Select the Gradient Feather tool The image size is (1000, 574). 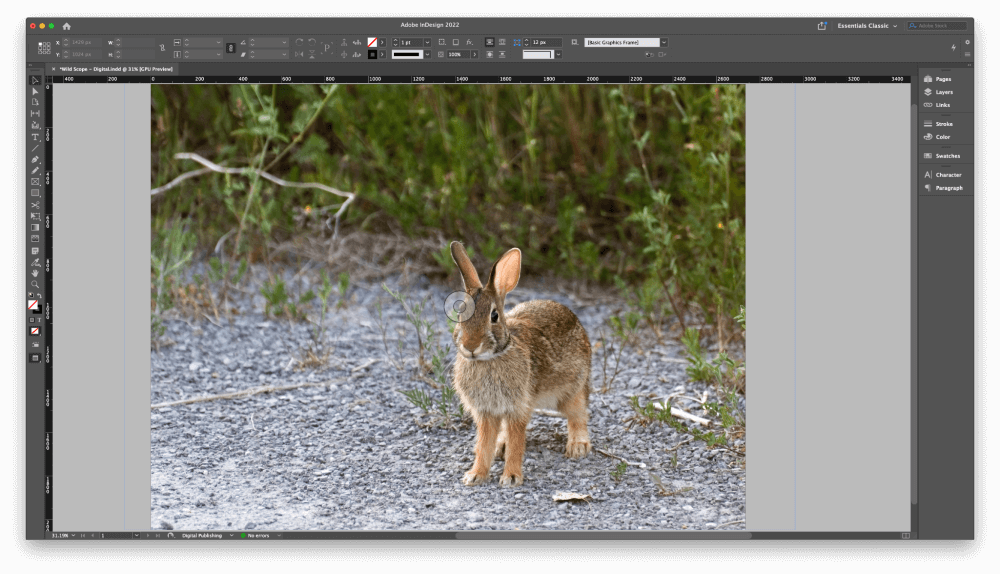pyautogui.click(x=35, y=239)
